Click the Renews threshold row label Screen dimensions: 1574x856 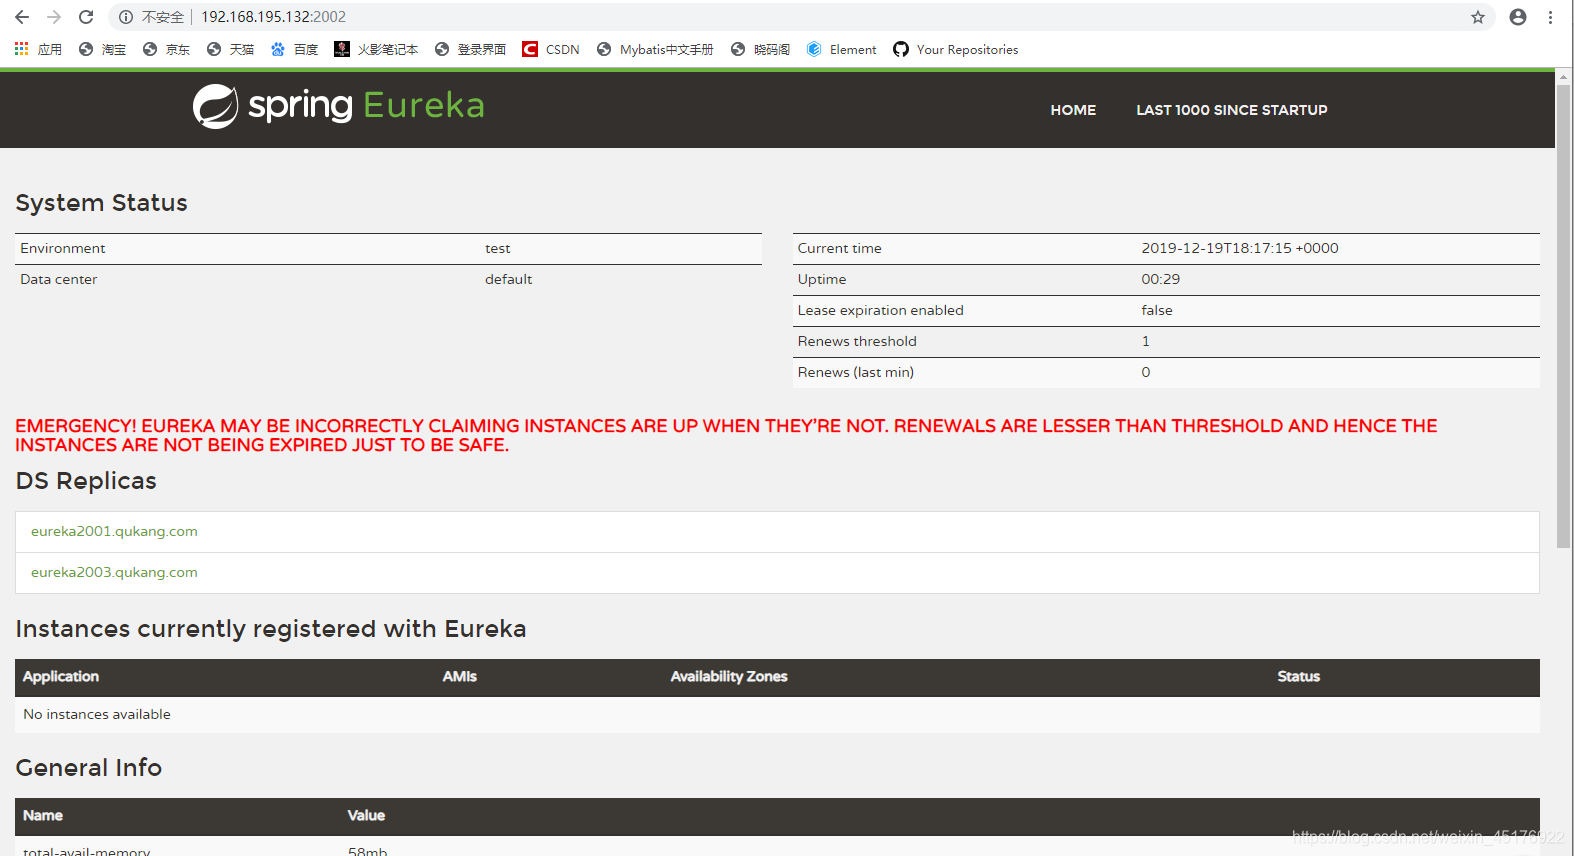tap(857, 341)
